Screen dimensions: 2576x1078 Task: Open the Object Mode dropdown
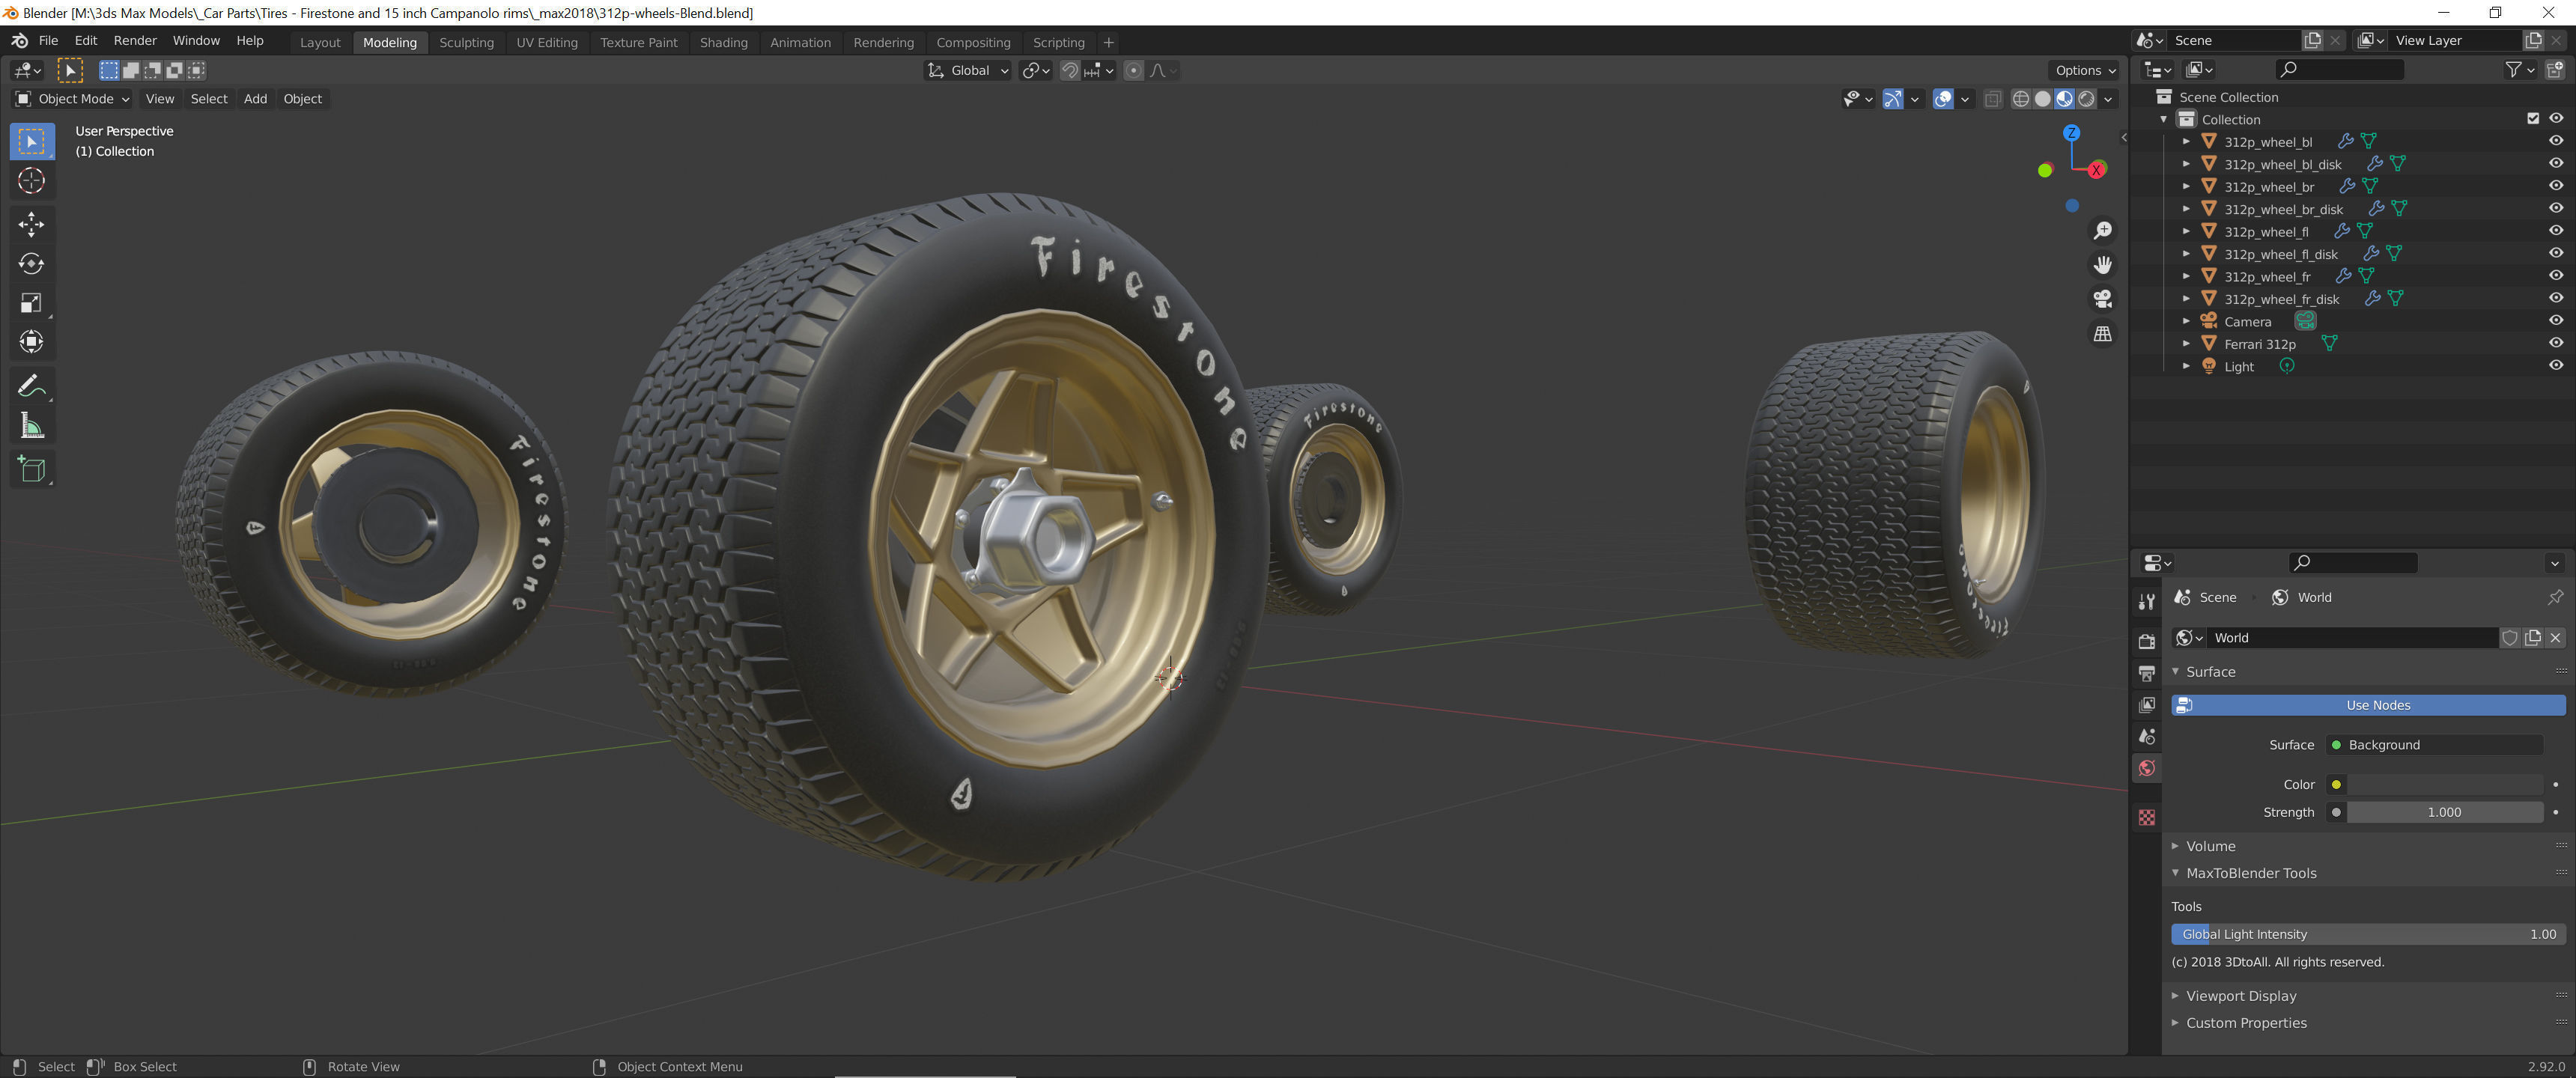[x=72, y=99]
